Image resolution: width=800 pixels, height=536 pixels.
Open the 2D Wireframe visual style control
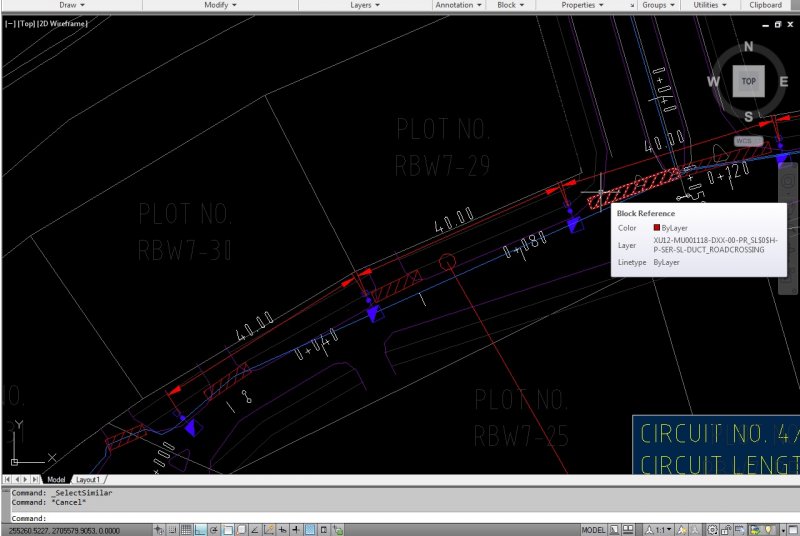65,23
